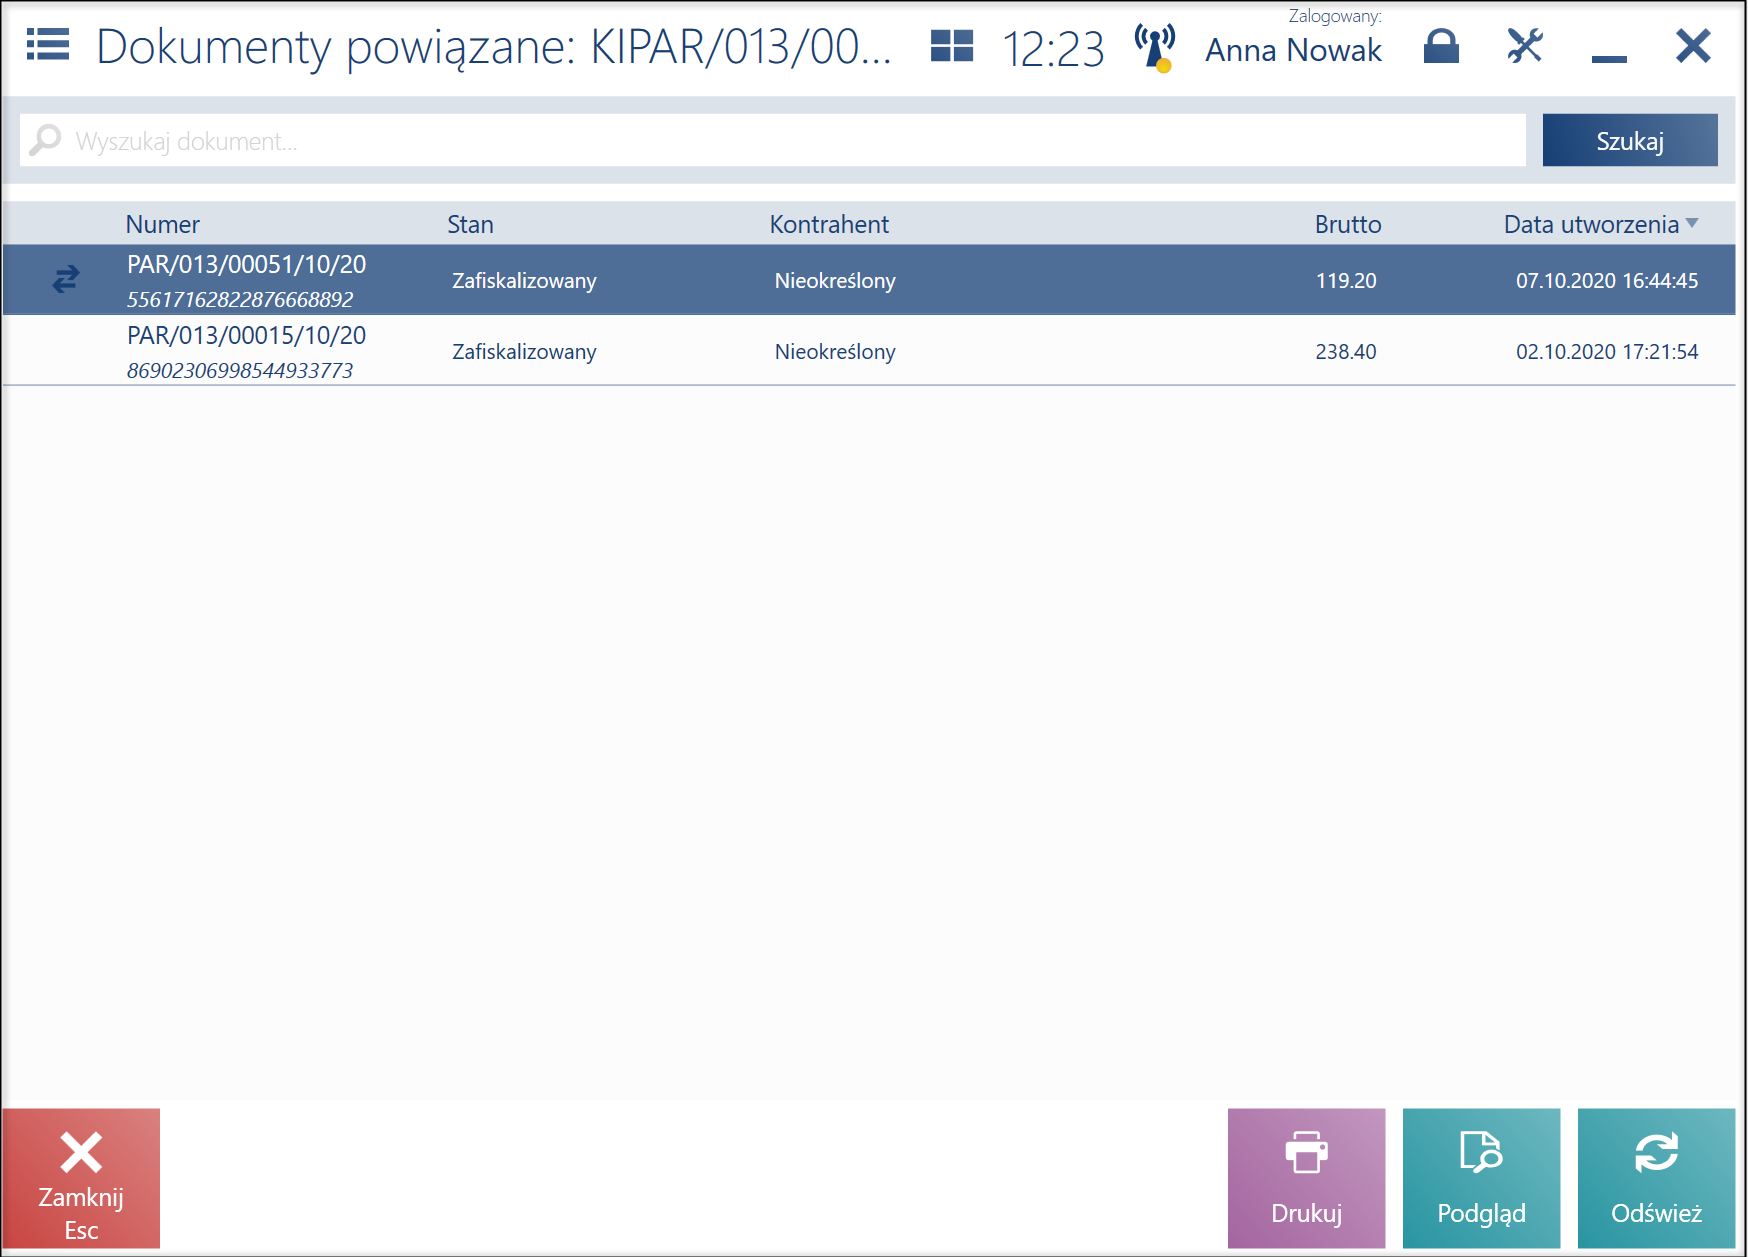Open the hamburger menu list icon
This screenshot has height=1257, width=1748.
click(x=48, y=45)
